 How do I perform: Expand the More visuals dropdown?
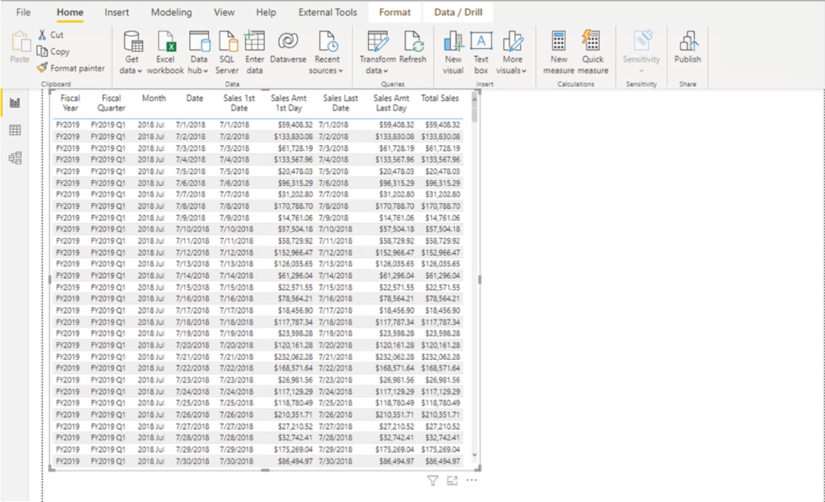click(511, 71)
